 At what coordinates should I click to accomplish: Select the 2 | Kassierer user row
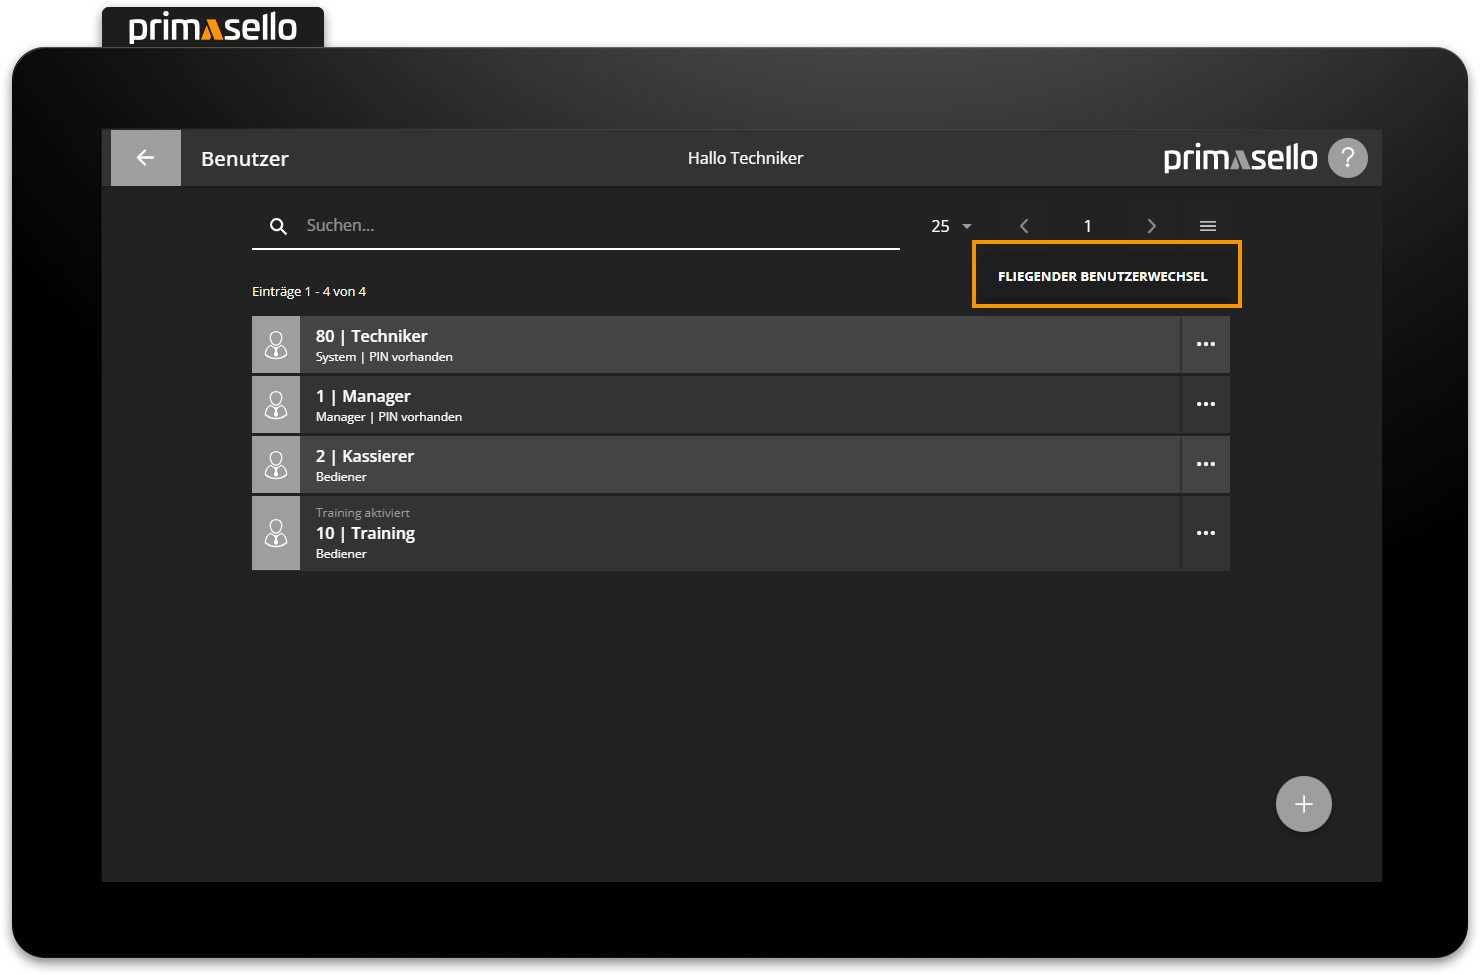click(740, 465)
